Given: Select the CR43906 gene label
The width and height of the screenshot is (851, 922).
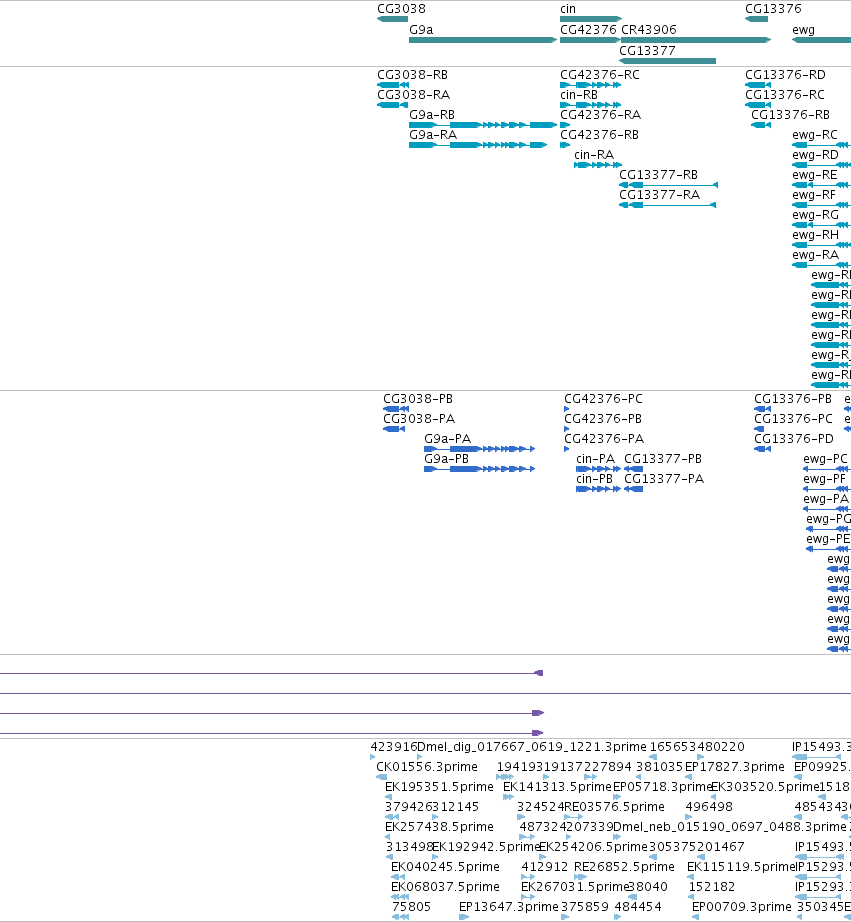Looking at the screenshot, I should pyautogui.click(x=649, y=30).
